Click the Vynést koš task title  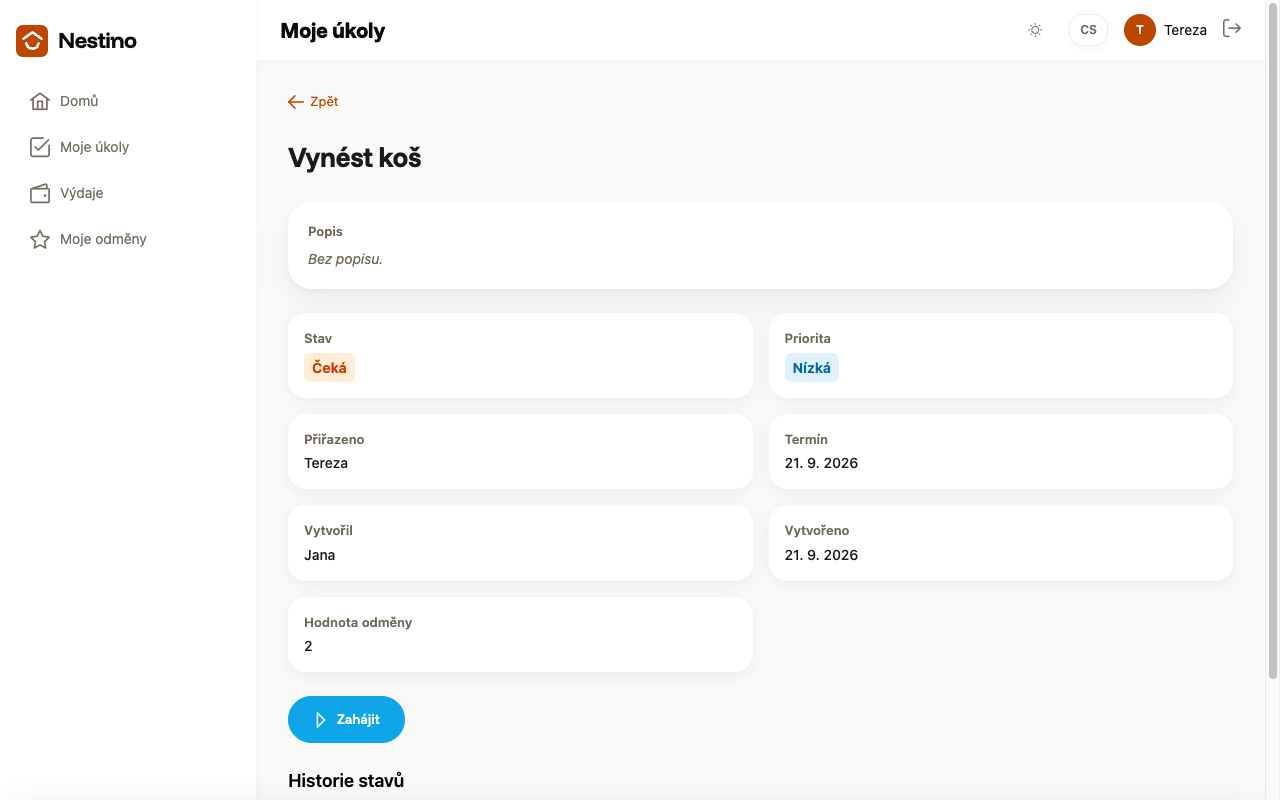click(355, 158)
